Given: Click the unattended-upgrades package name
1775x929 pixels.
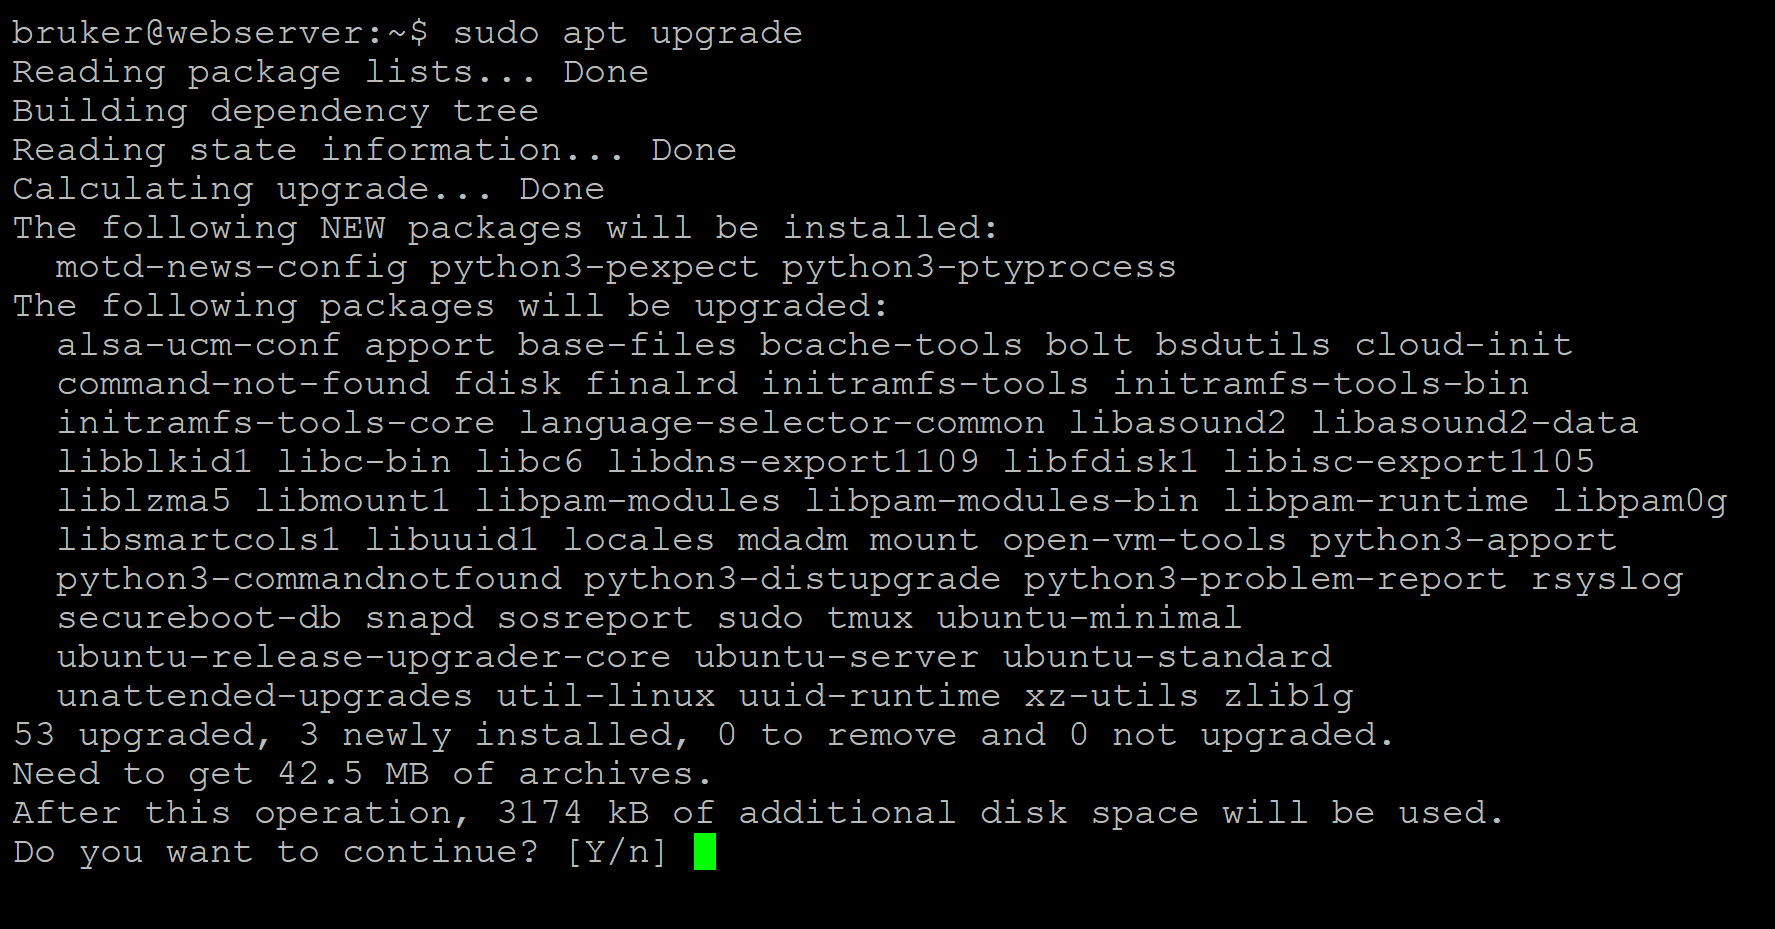Looking at the screenshot, I should [x=265, y=696].
